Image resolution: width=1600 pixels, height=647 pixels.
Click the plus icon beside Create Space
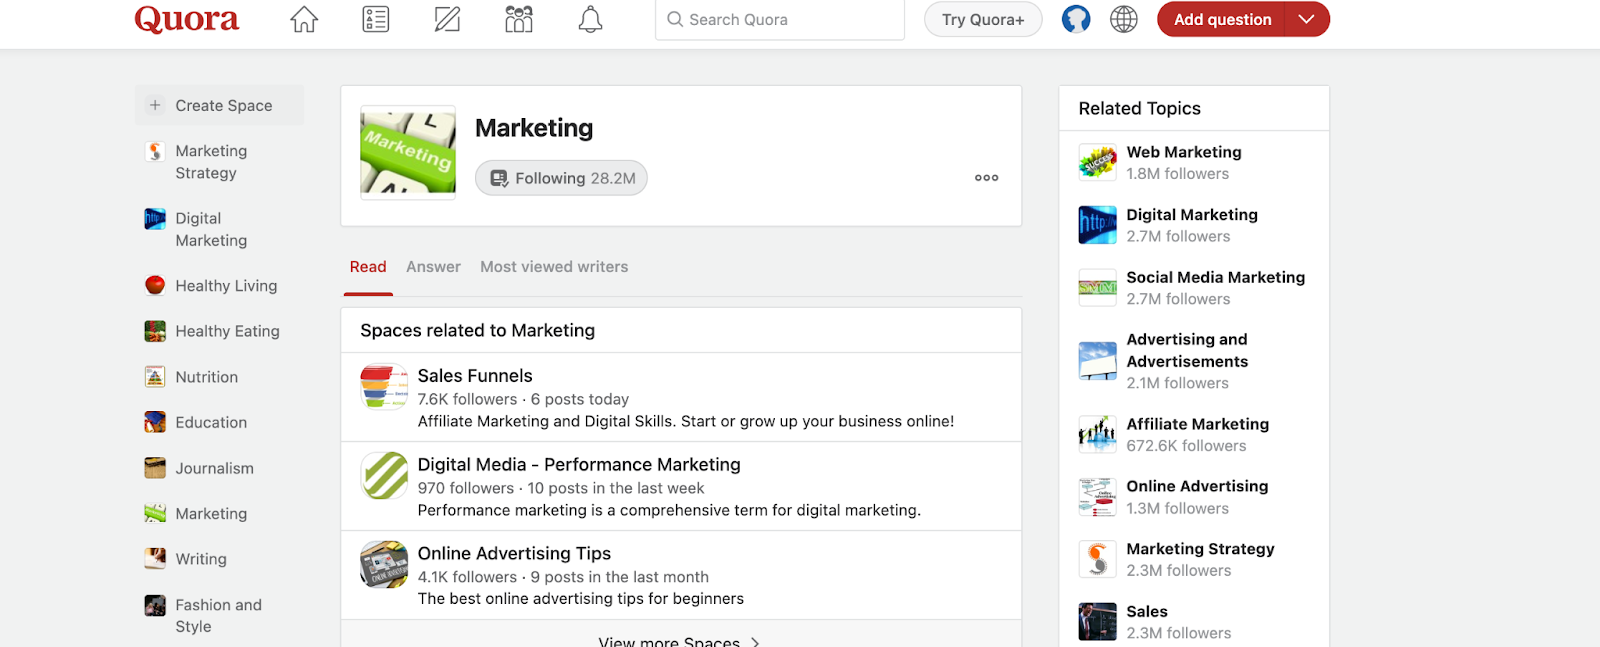coord(155,105)
